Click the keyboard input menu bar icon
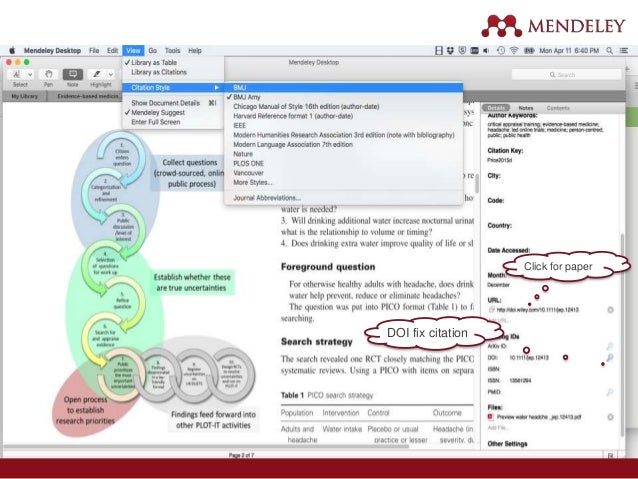 tap(474, 50)
